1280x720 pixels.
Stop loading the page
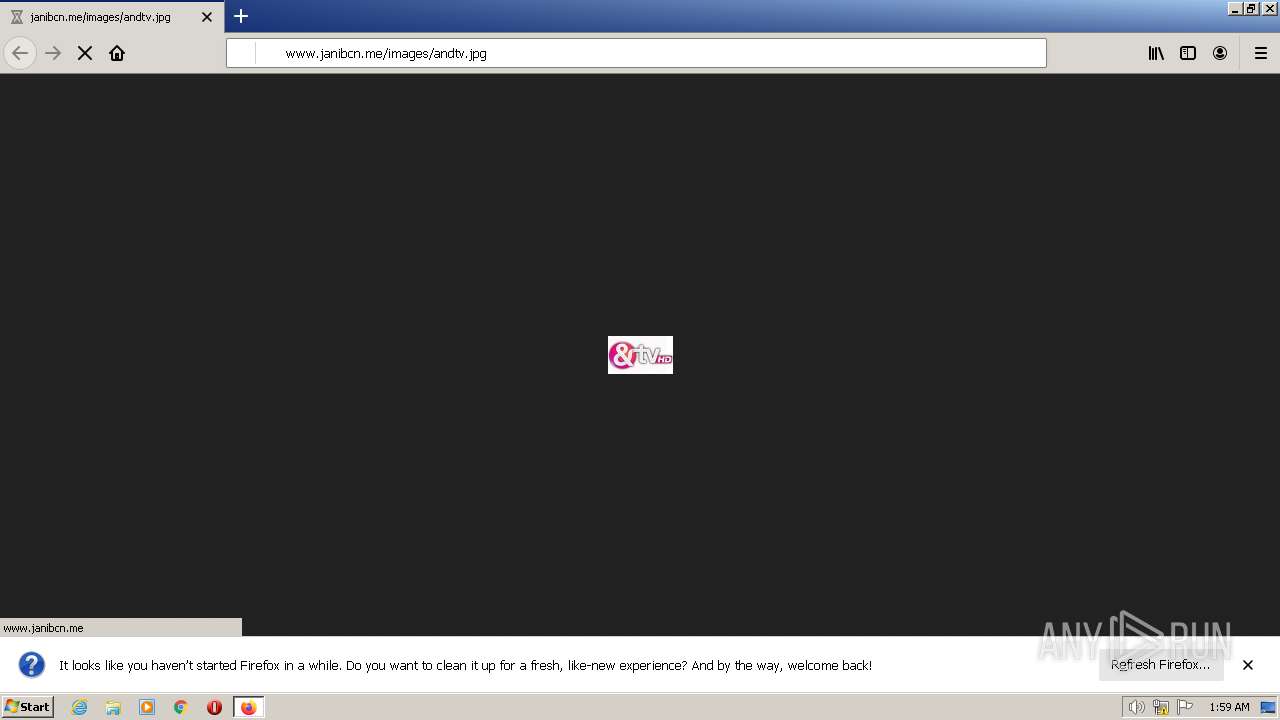85,53
